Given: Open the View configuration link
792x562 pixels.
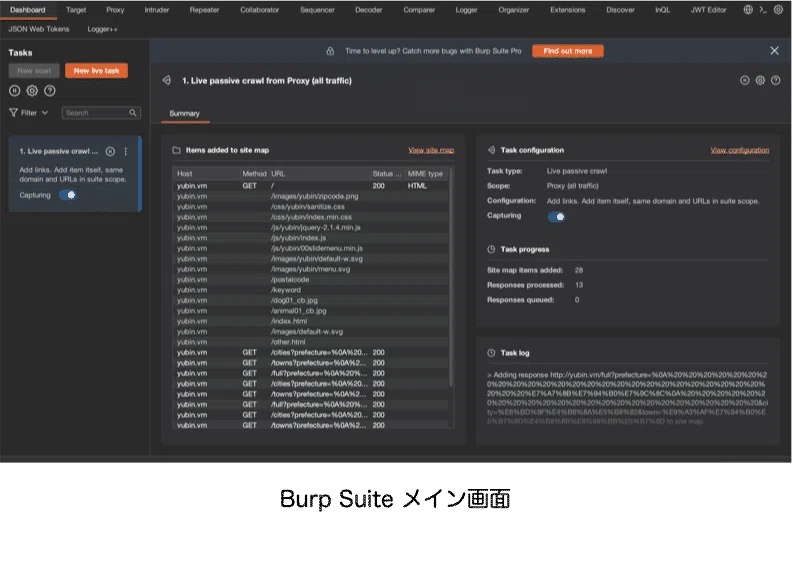Looking at the screenshot, I should click(739, 150).
